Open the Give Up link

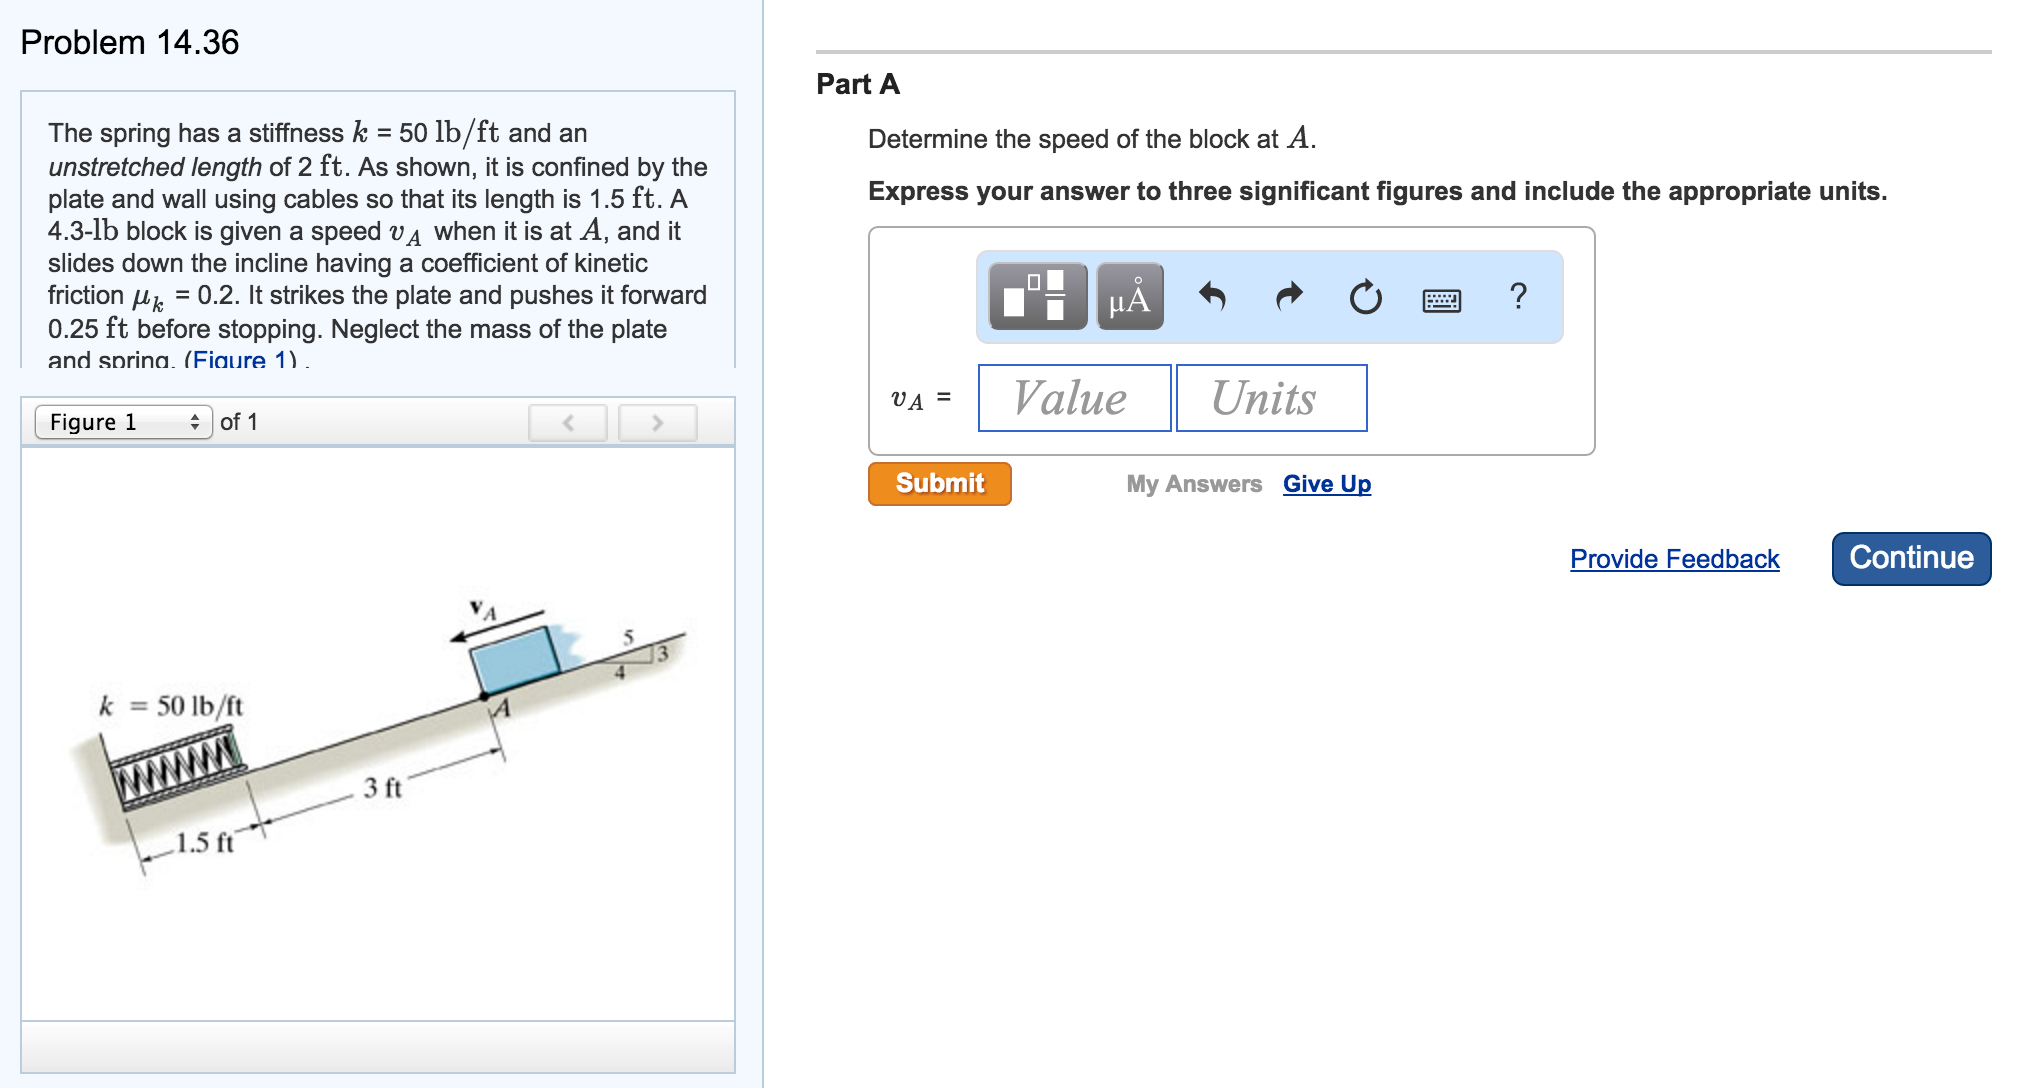[1327, 484]
